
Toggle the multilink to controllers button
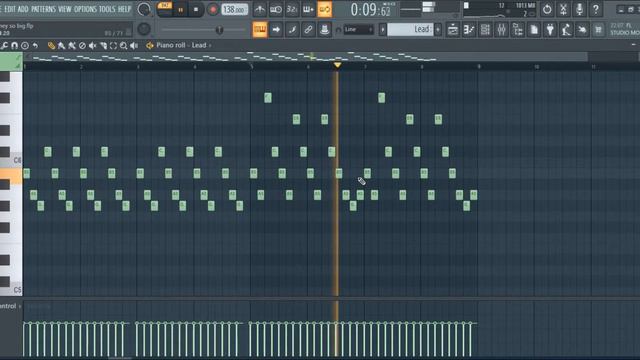tap(308, 29)
